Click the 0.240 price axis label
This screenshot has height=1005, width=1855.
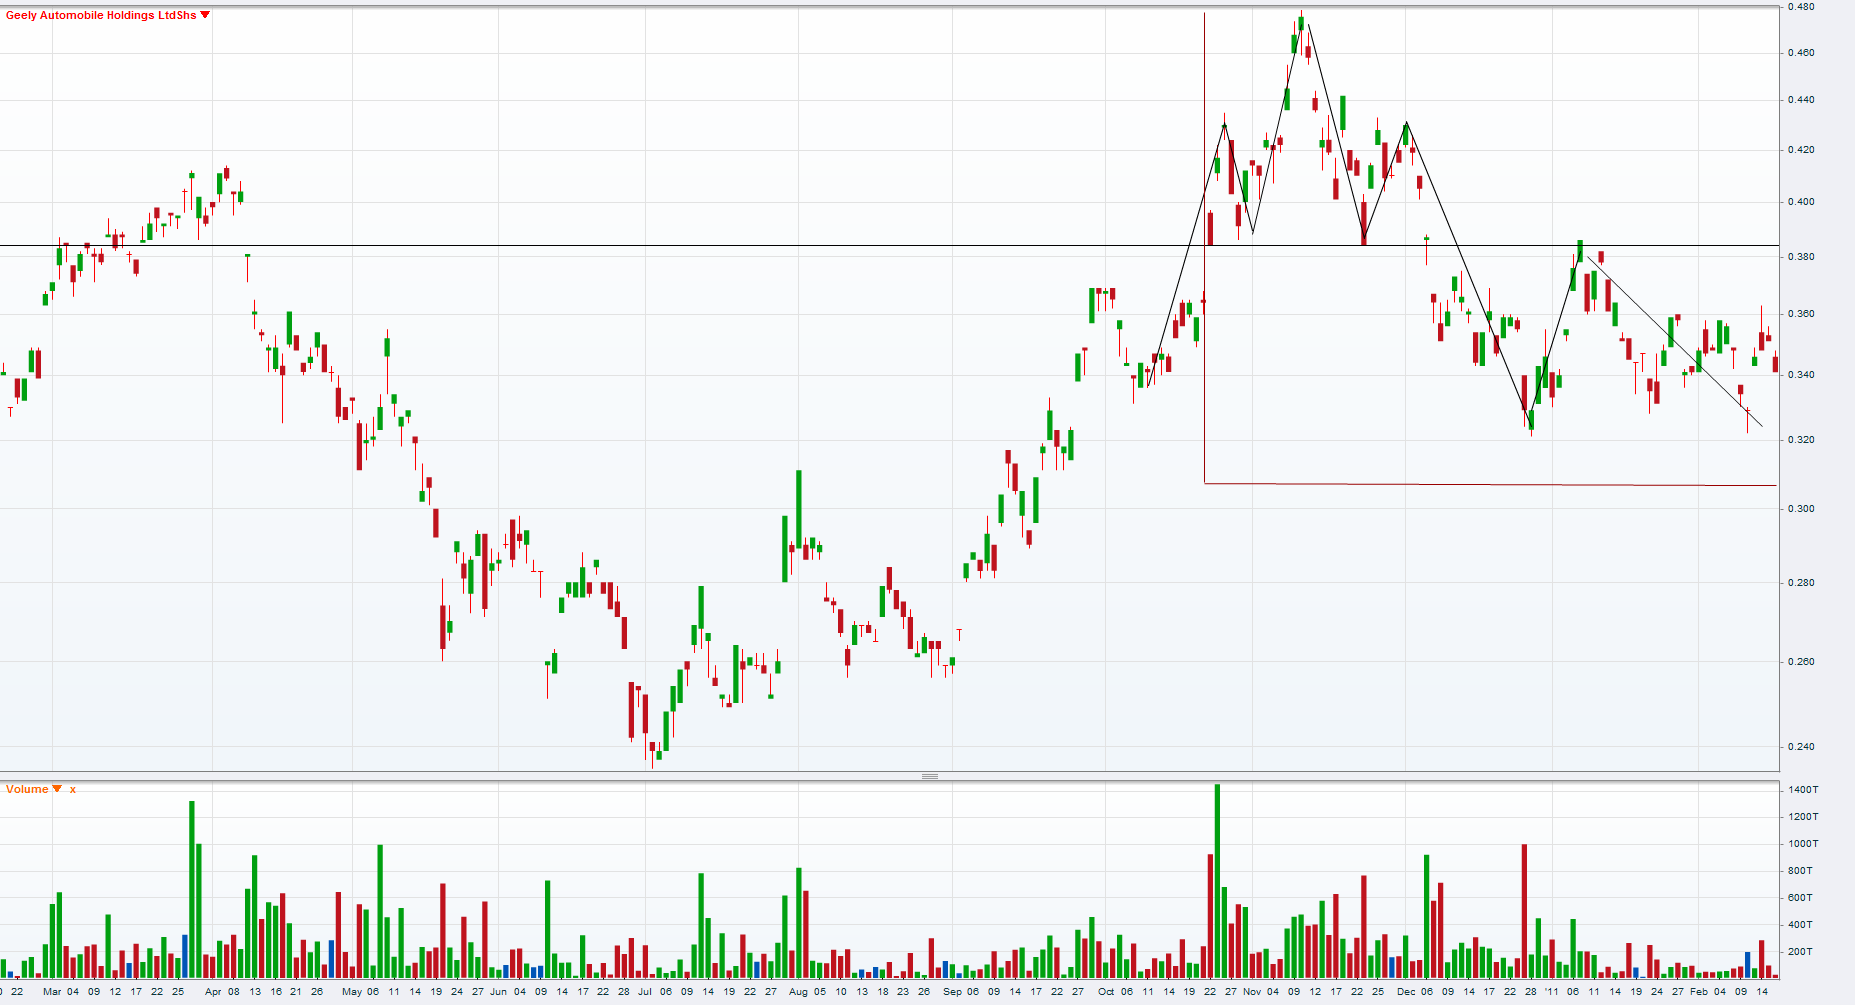click(1801, 747)
